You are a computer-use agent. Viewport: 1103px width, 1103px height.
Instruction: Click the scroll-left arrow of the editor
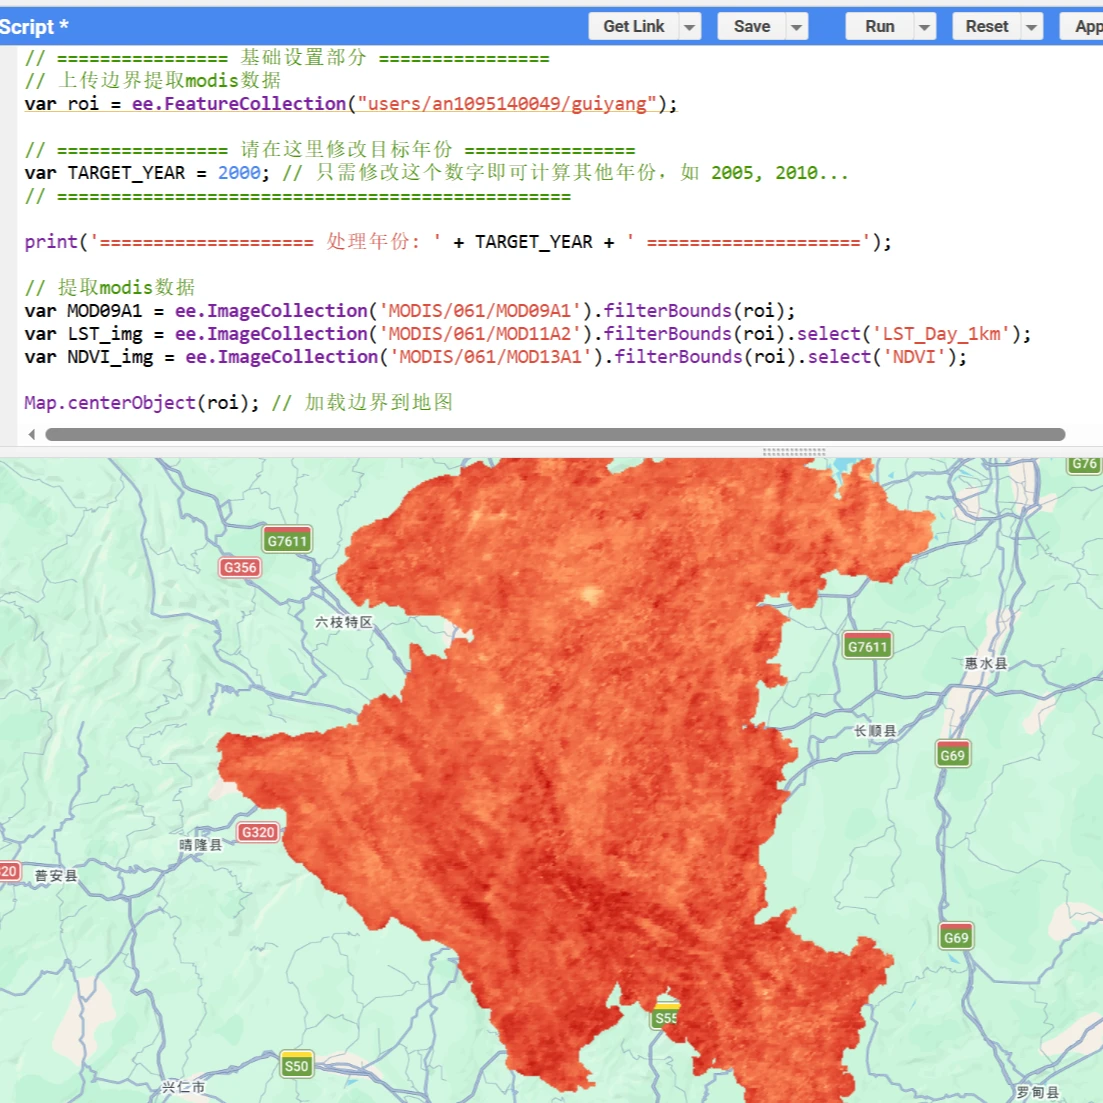(x=32, y=435)
